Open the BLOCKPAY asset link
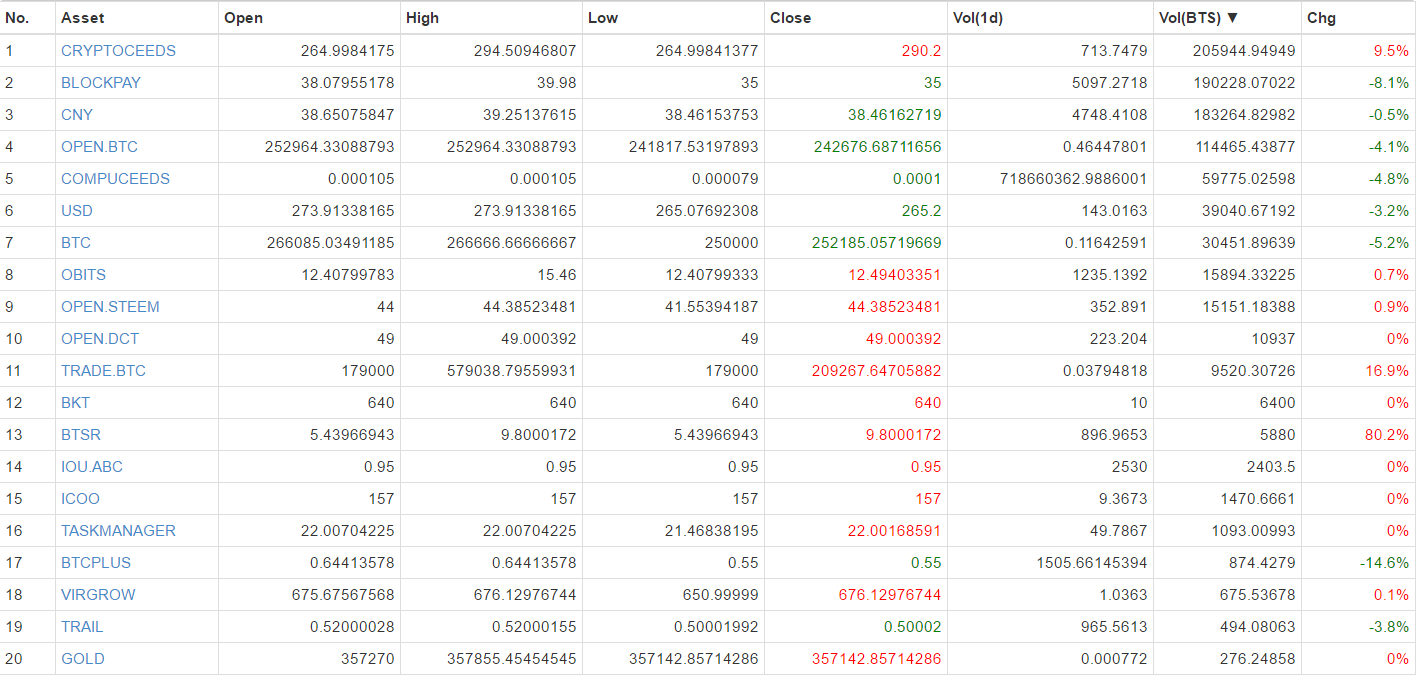Screen dimensions: 1420x680 101,83
